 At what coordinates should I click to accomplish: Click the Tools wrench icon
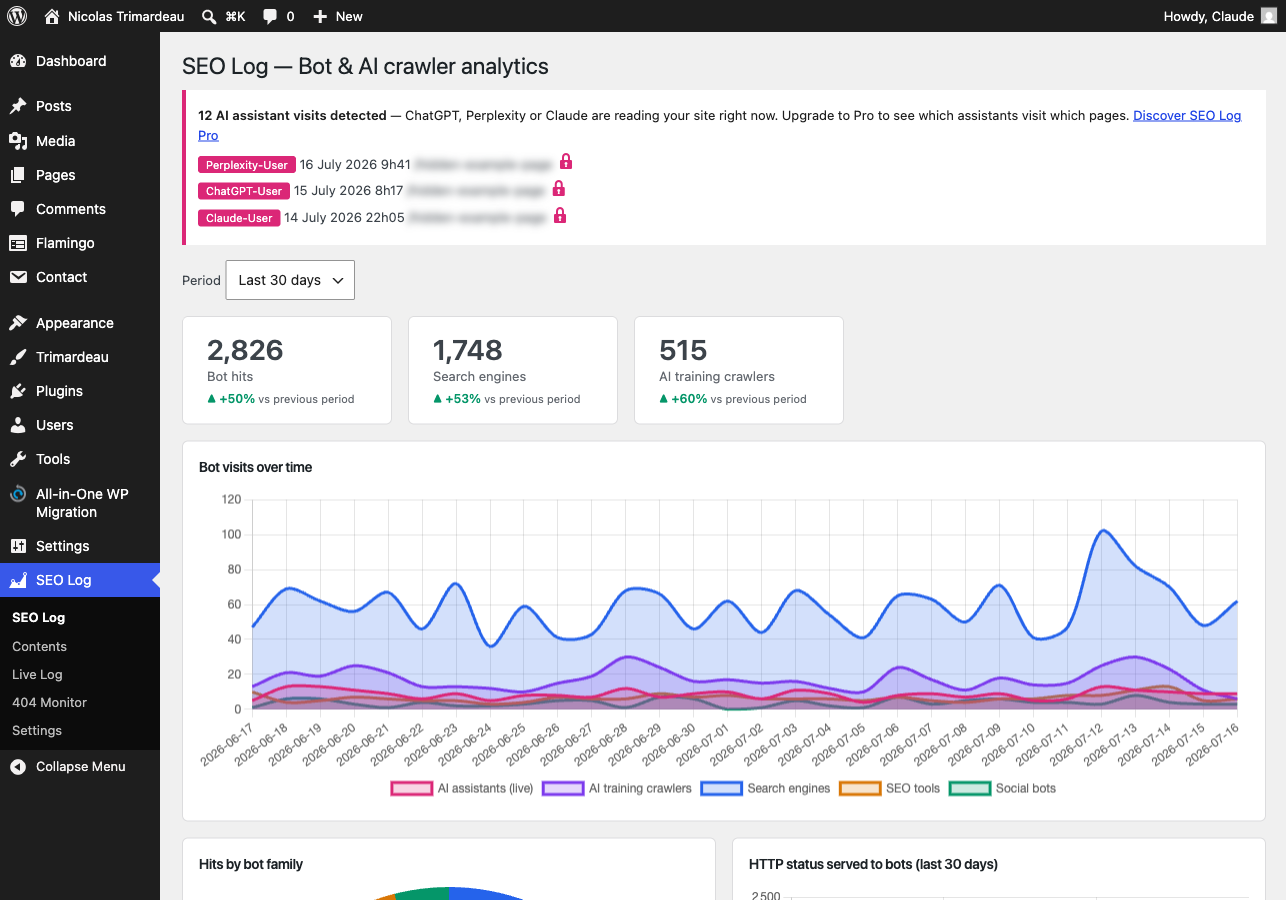[18, 459]
